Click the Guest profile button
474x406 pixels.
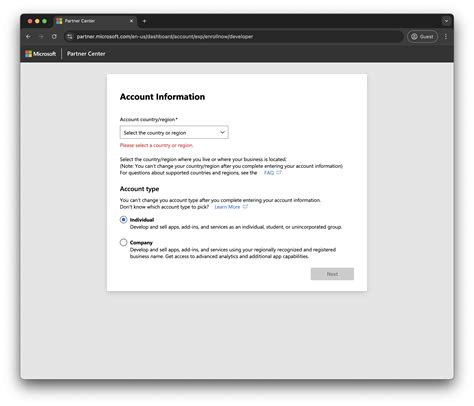[422, 37]
